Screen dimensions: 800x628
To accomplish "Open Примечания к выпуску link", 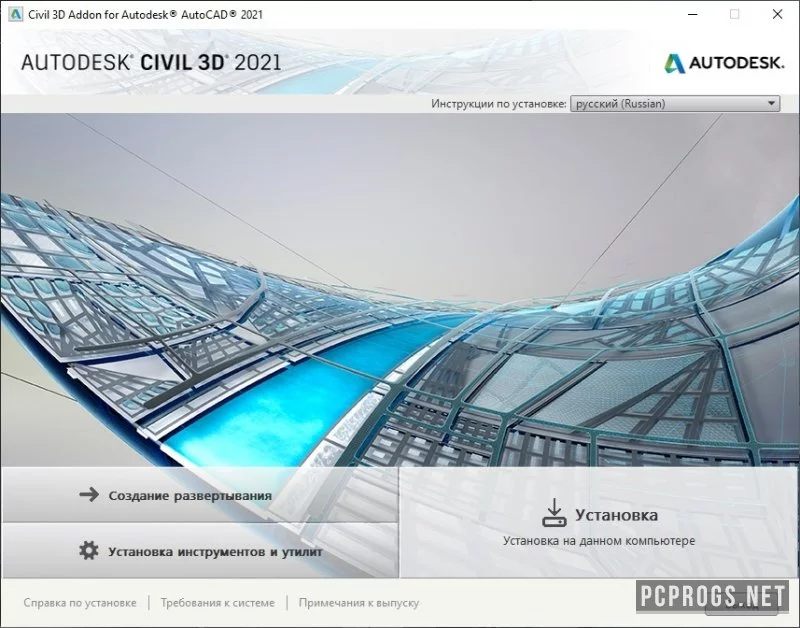I will point(359,602).
